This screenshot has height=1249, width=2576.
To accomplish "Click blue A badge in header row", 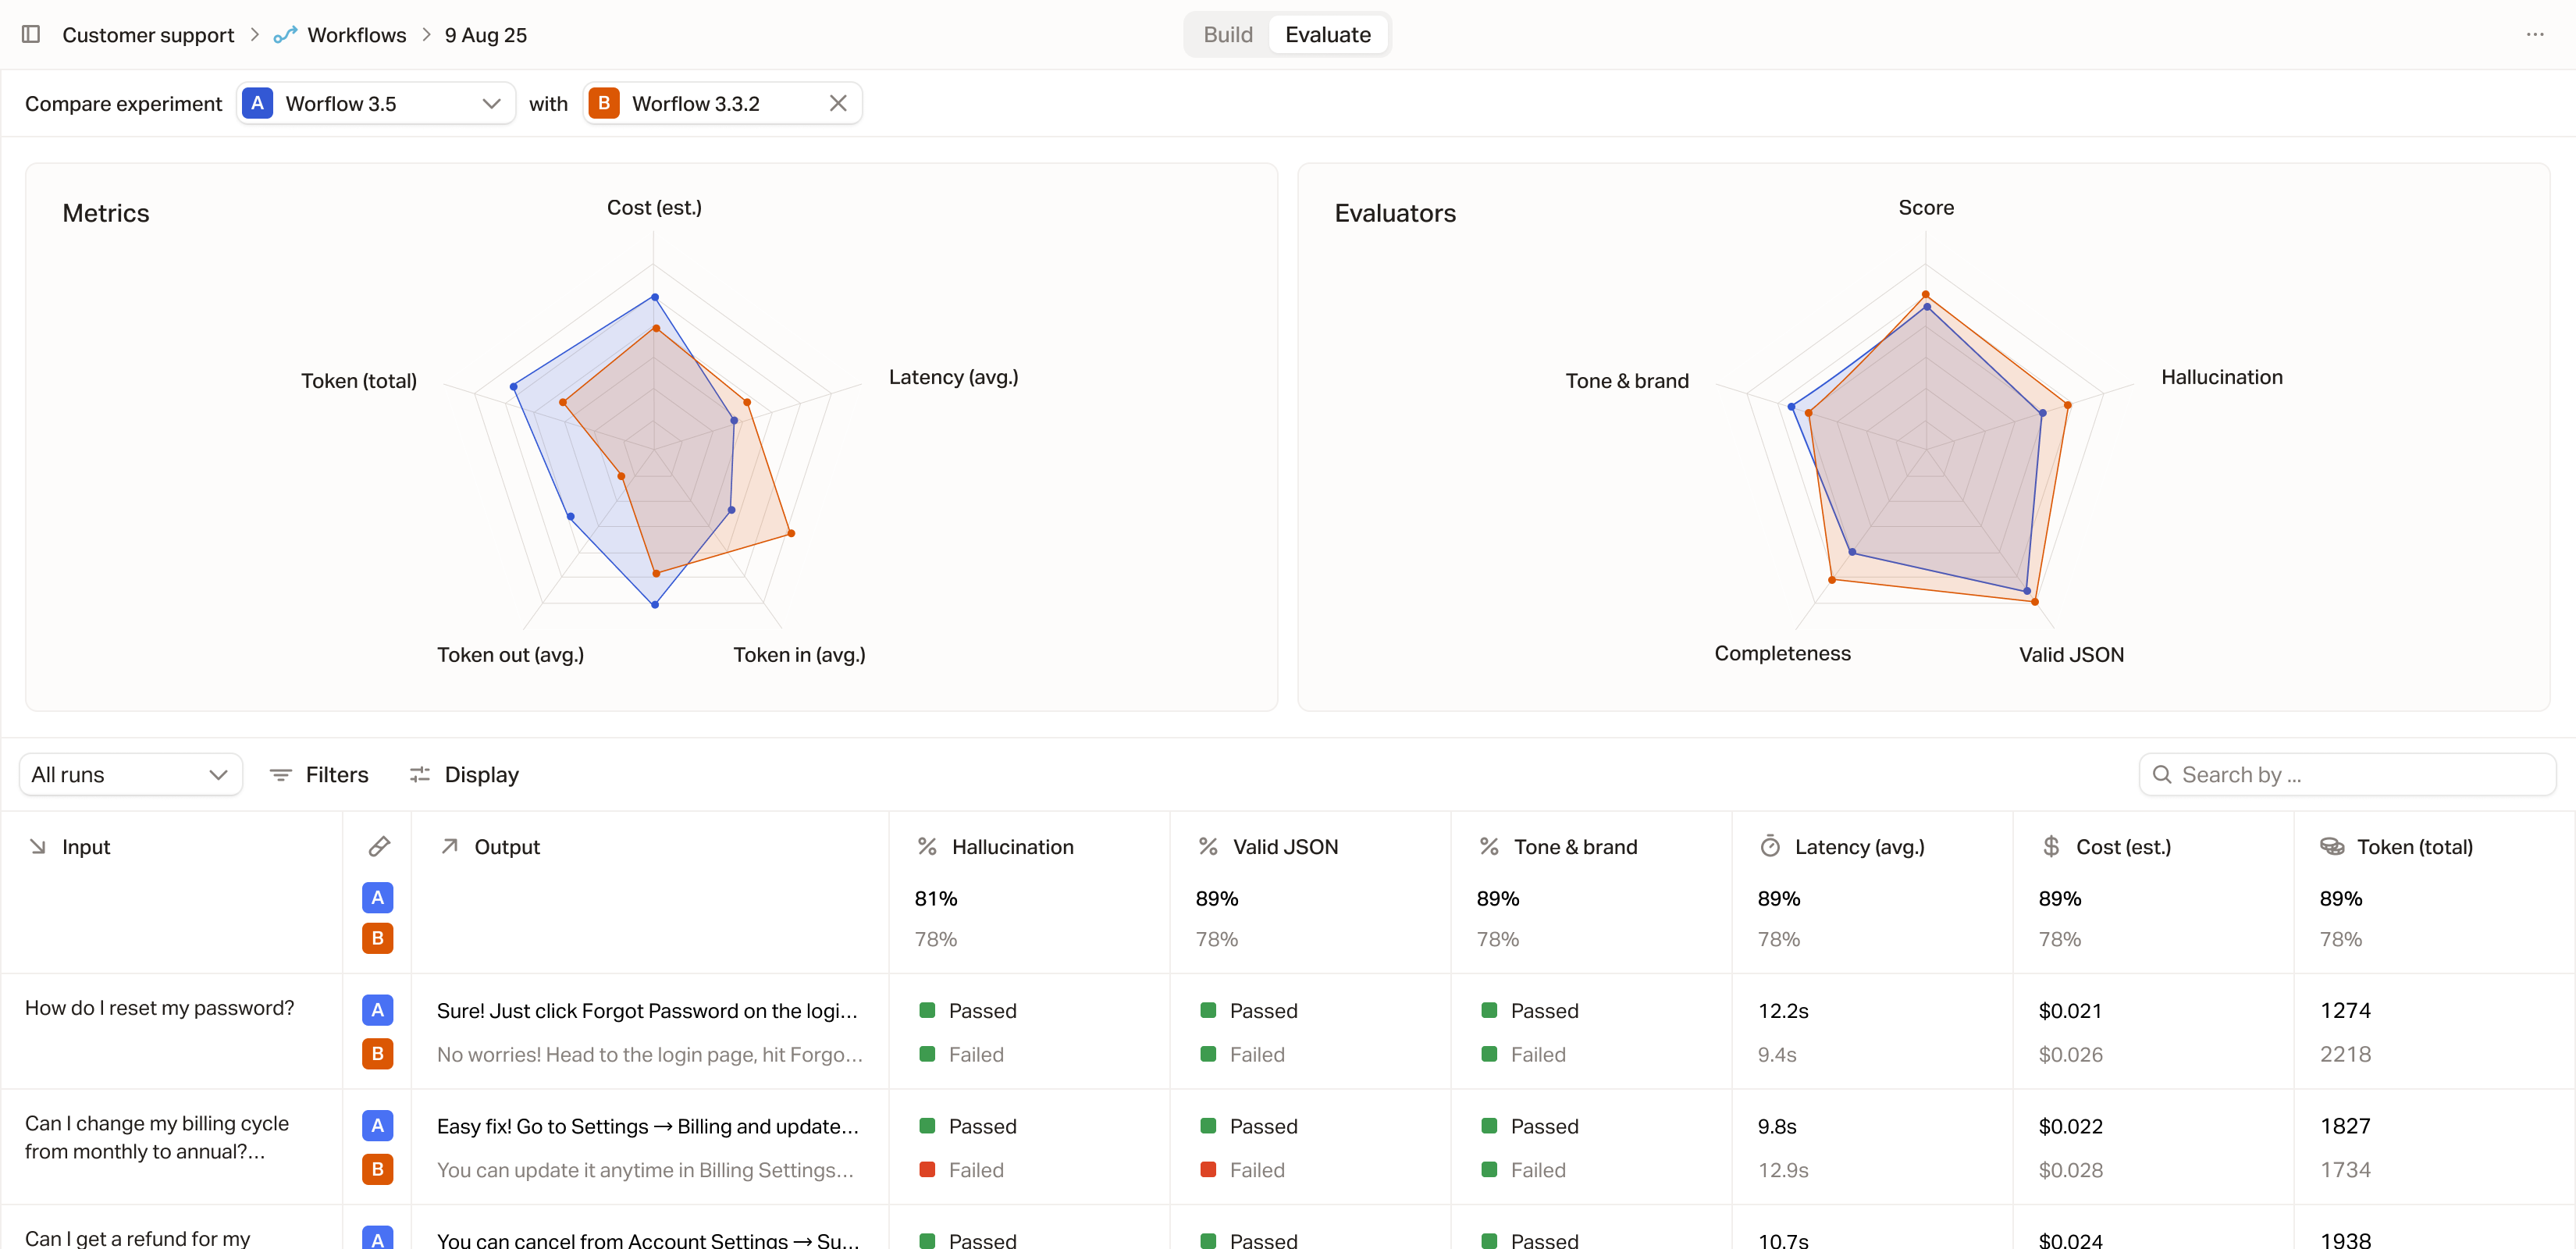I will pyautogui.click(x=377, y=897).
